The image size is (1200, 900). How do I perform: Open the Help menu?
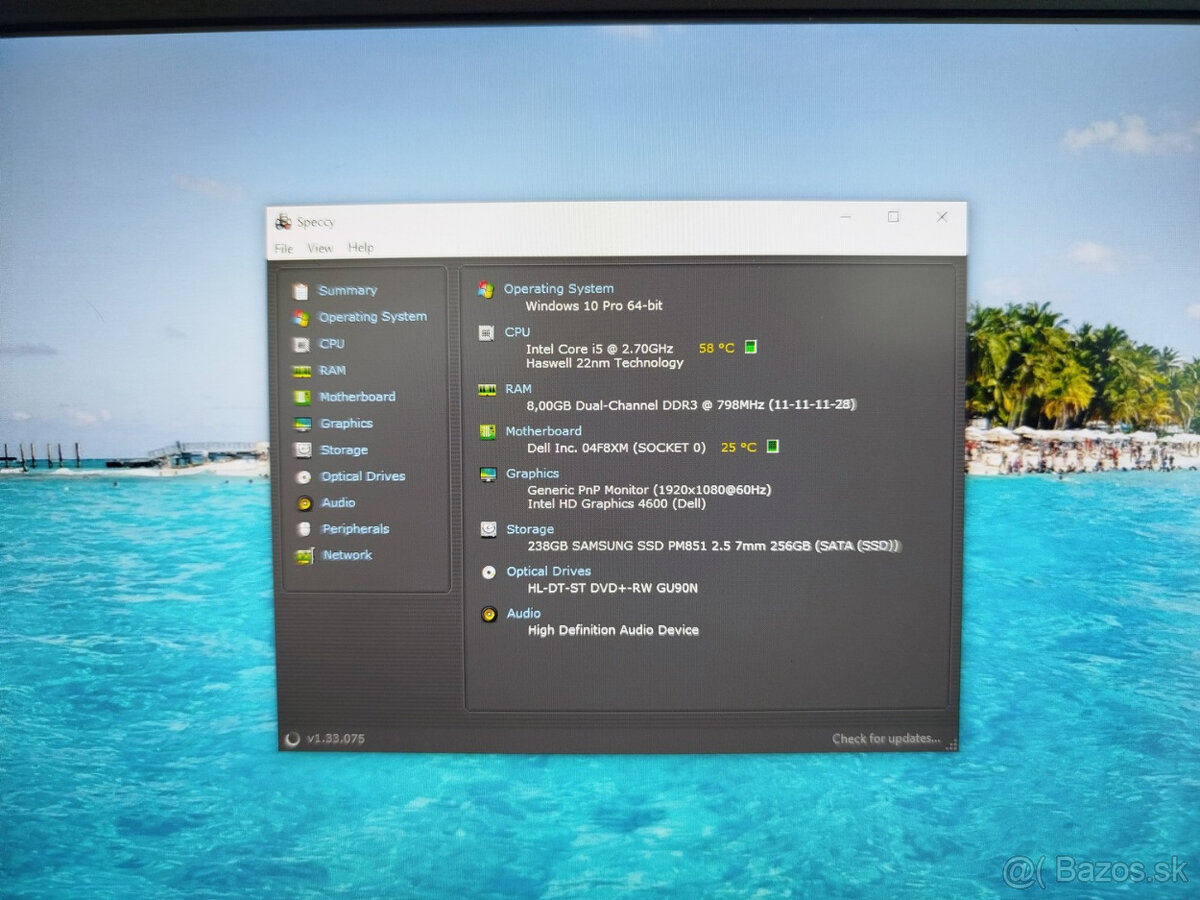[361, 248]
